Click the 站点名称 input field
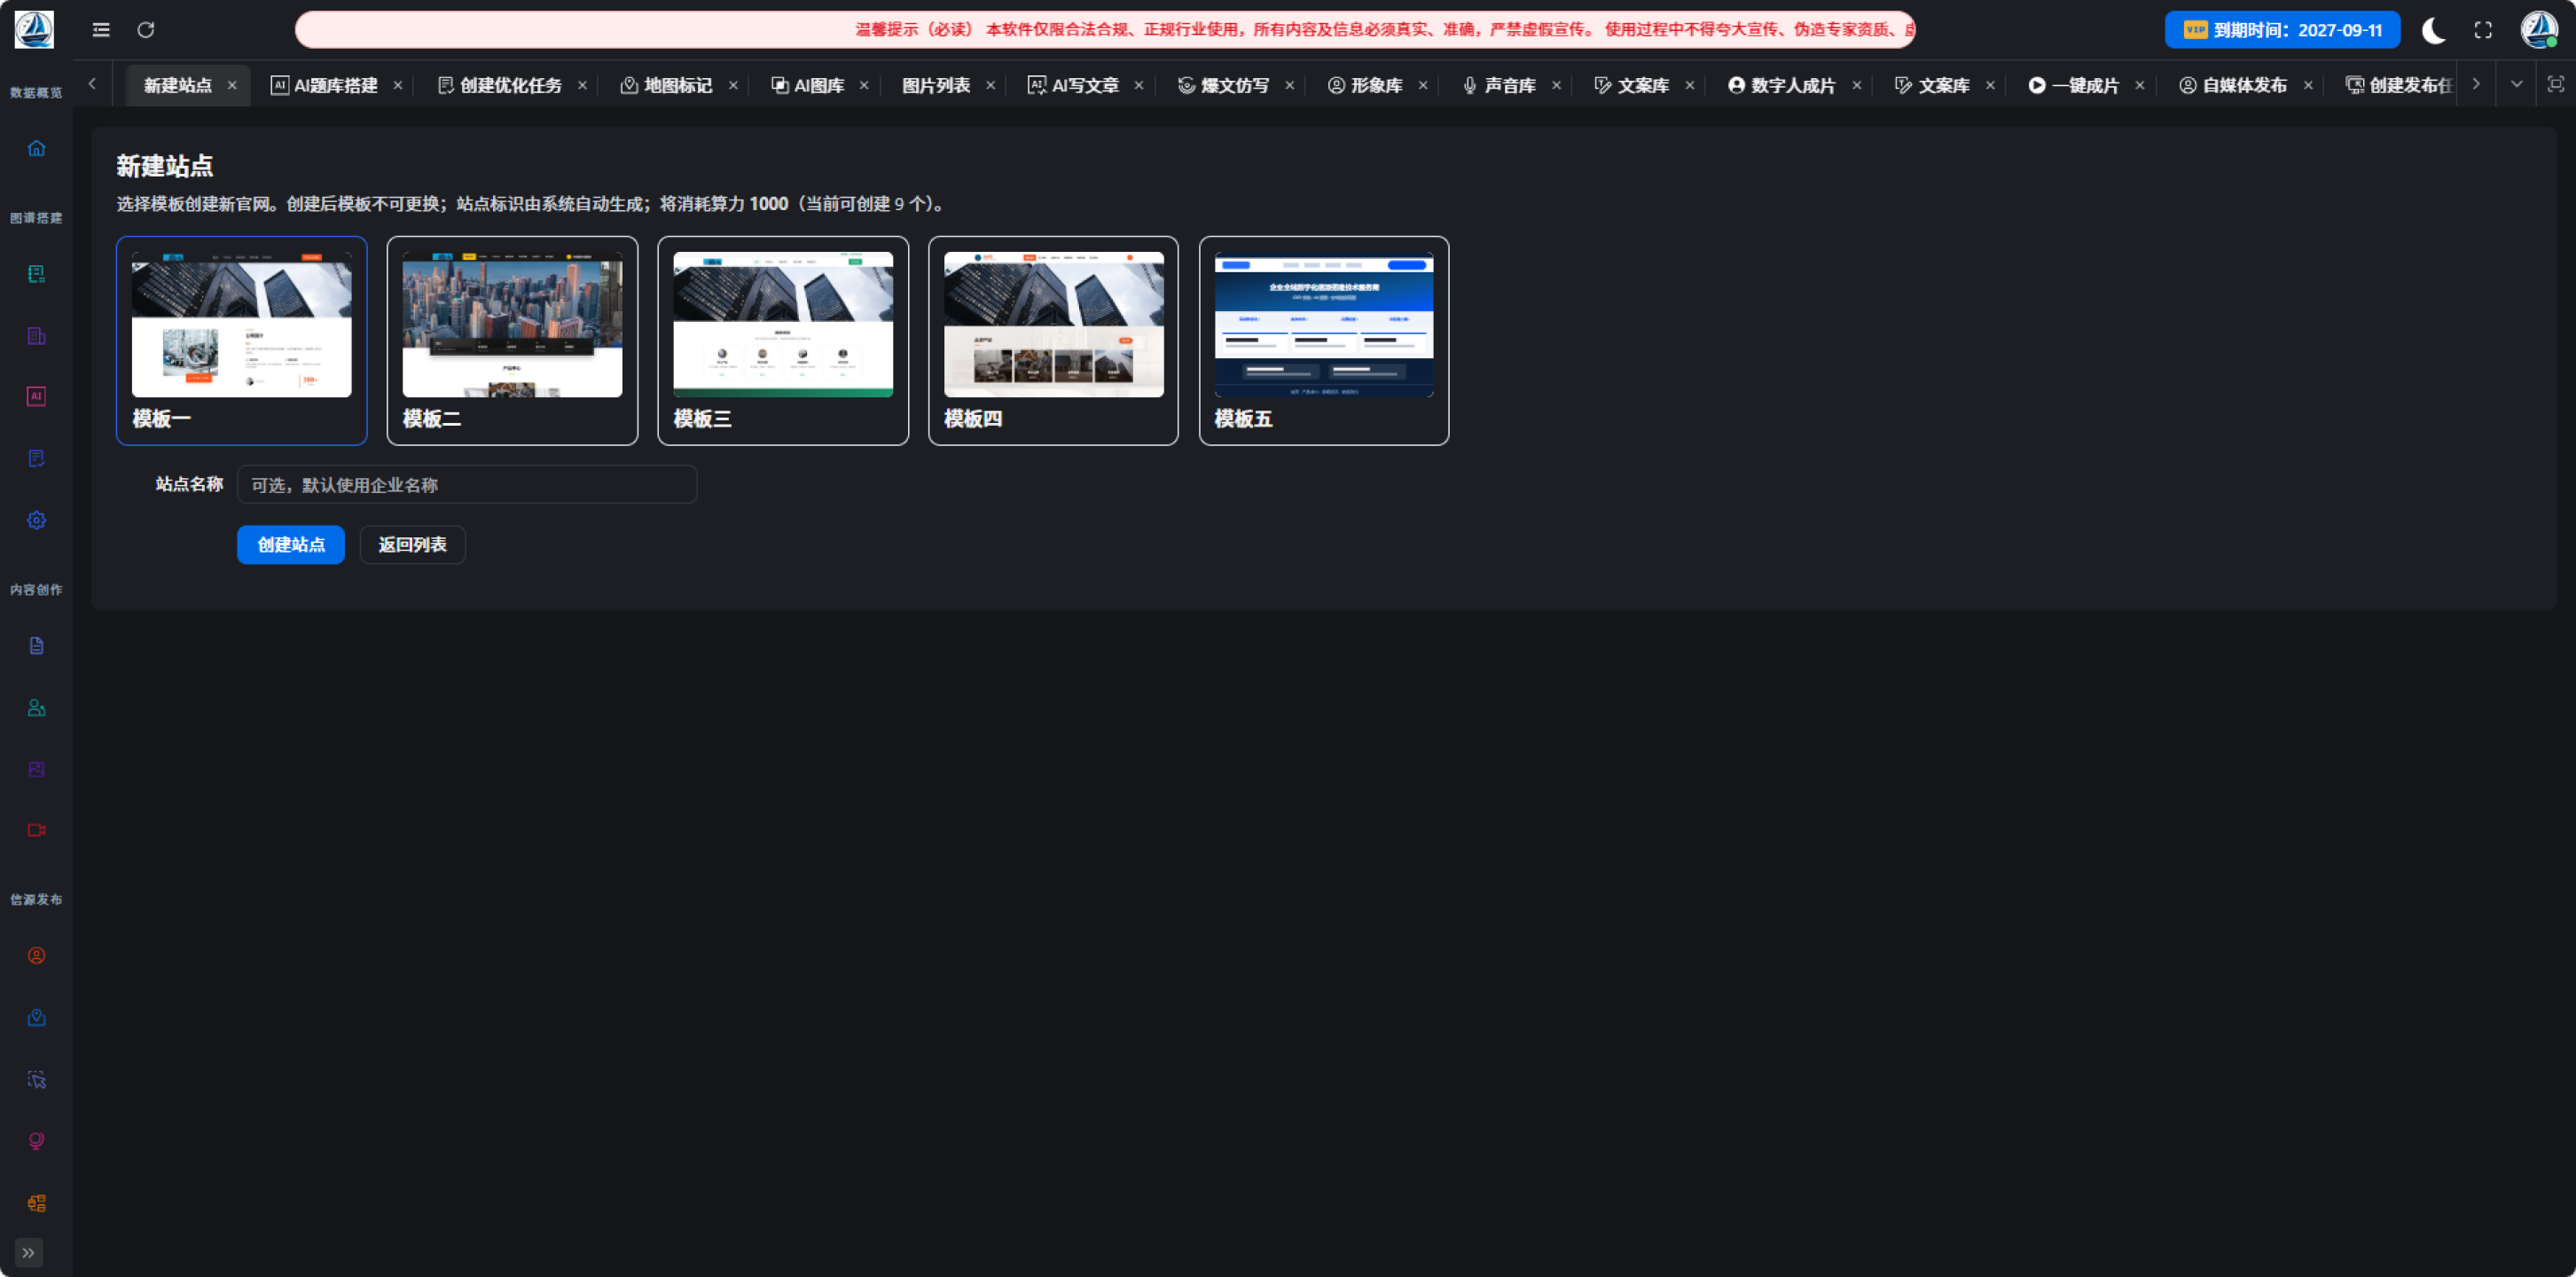The height and width of the screenshot is (1277, 2576). pyautogui.click(x=467, y=485)
